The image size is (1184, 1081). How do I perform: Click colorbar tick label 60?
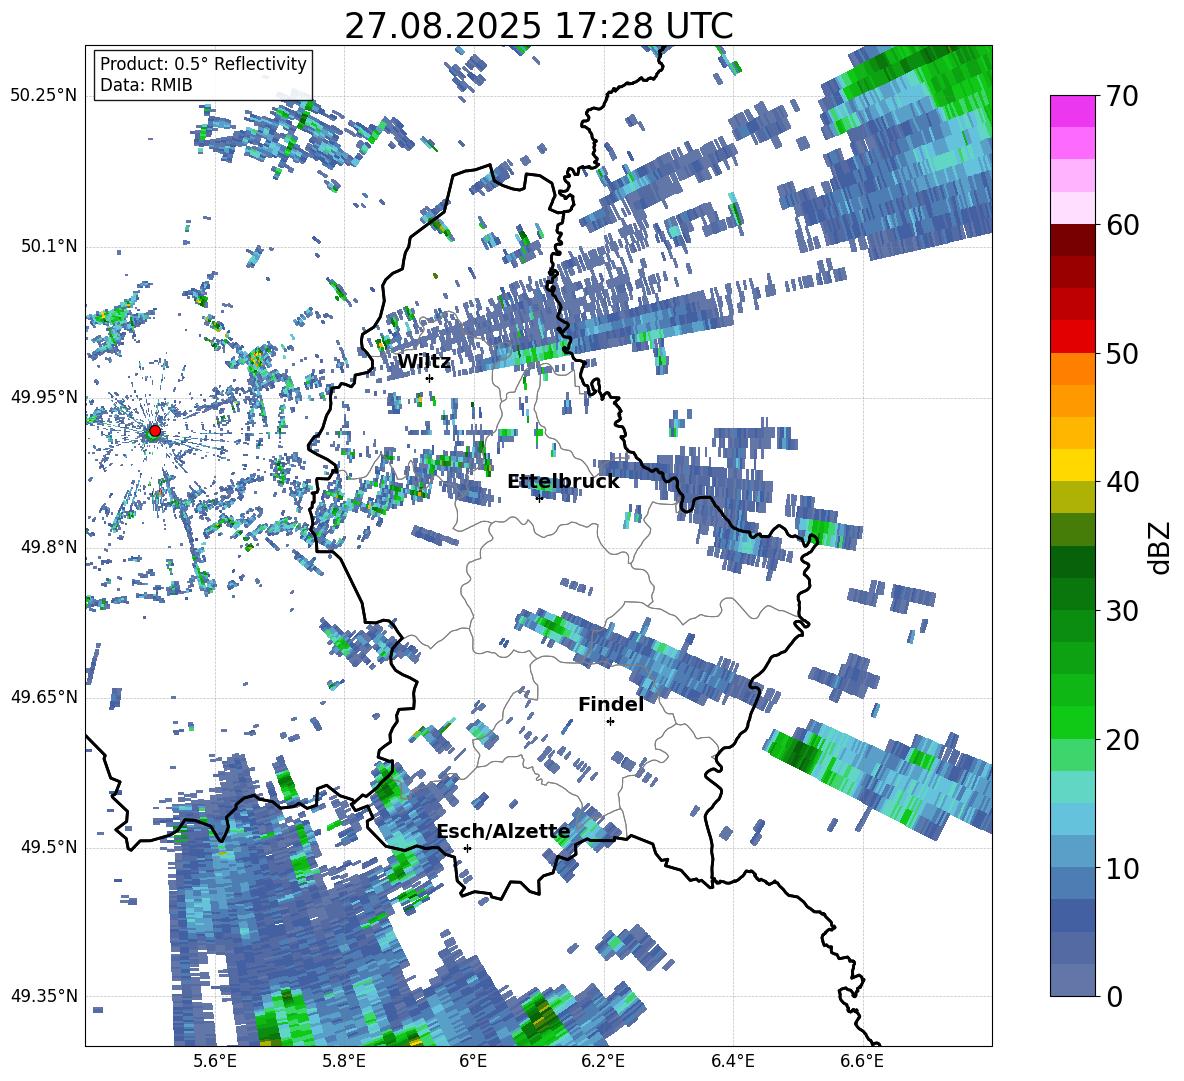tap(1122, 225)
